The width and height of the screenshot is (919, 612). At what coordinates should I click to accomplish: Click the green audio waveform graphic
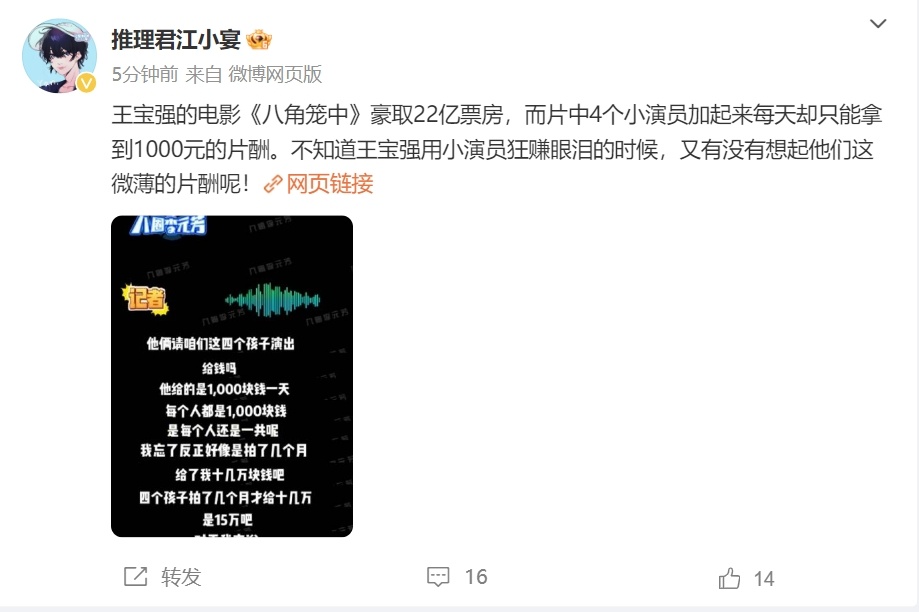pos(273,300)
